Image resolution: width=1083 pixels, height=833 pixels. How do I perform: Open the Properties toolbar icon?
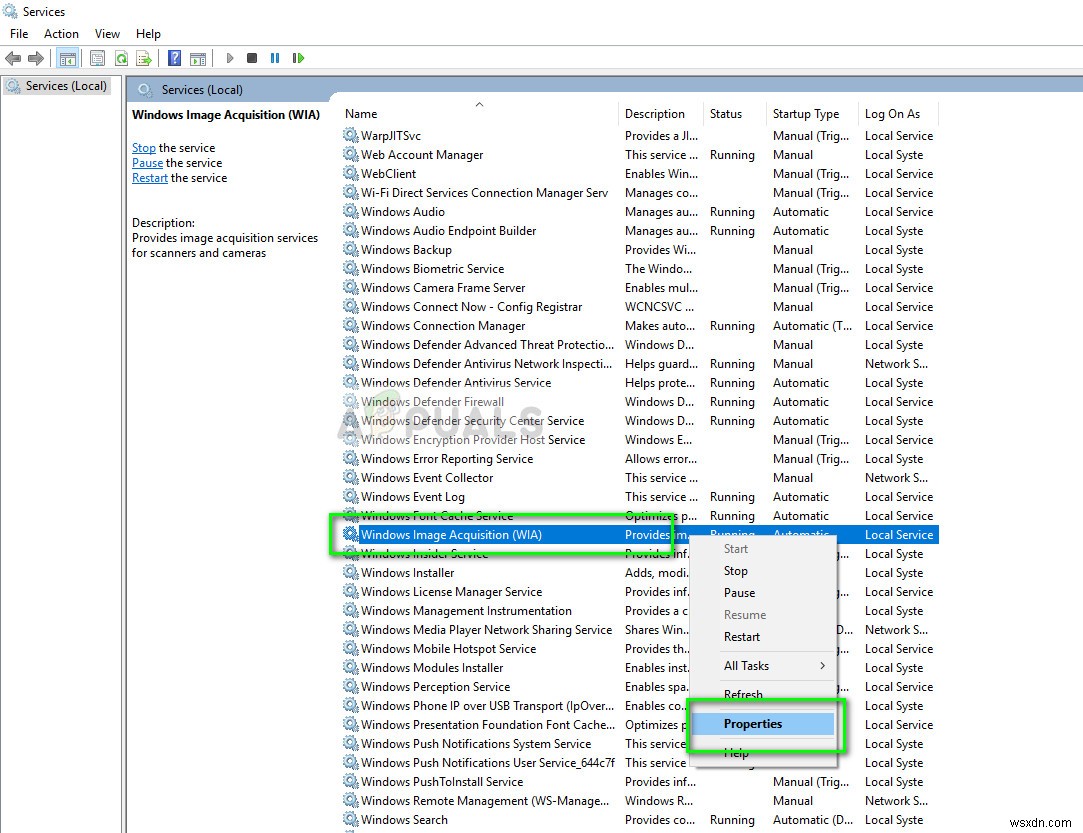coord(97,57)
